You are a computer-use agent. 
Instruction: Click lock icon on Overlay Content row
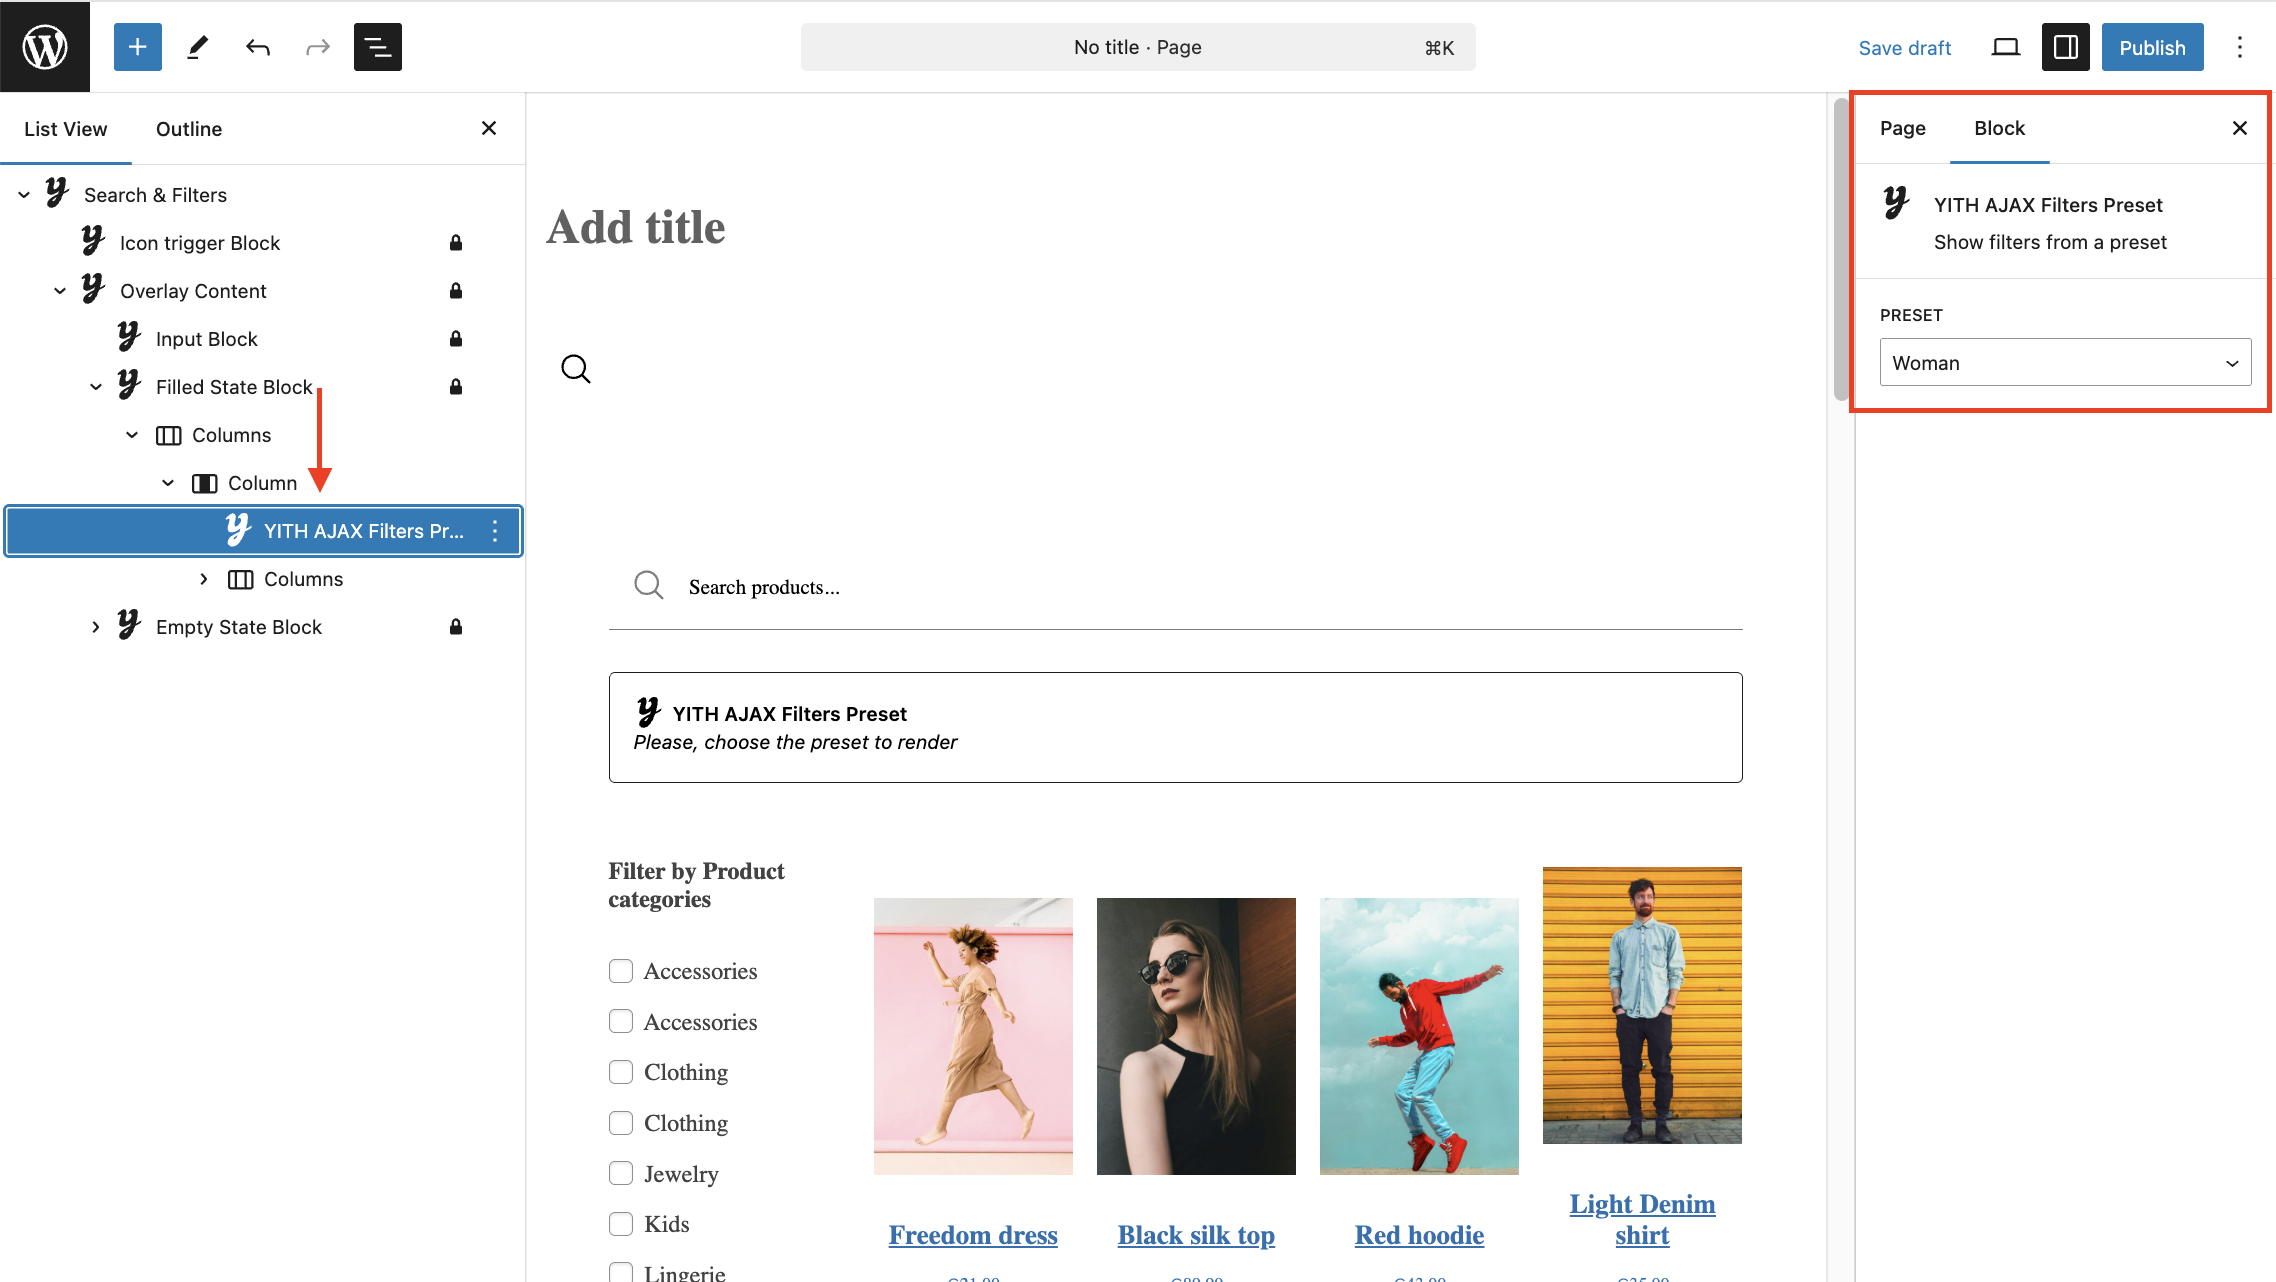pos(456,291)
